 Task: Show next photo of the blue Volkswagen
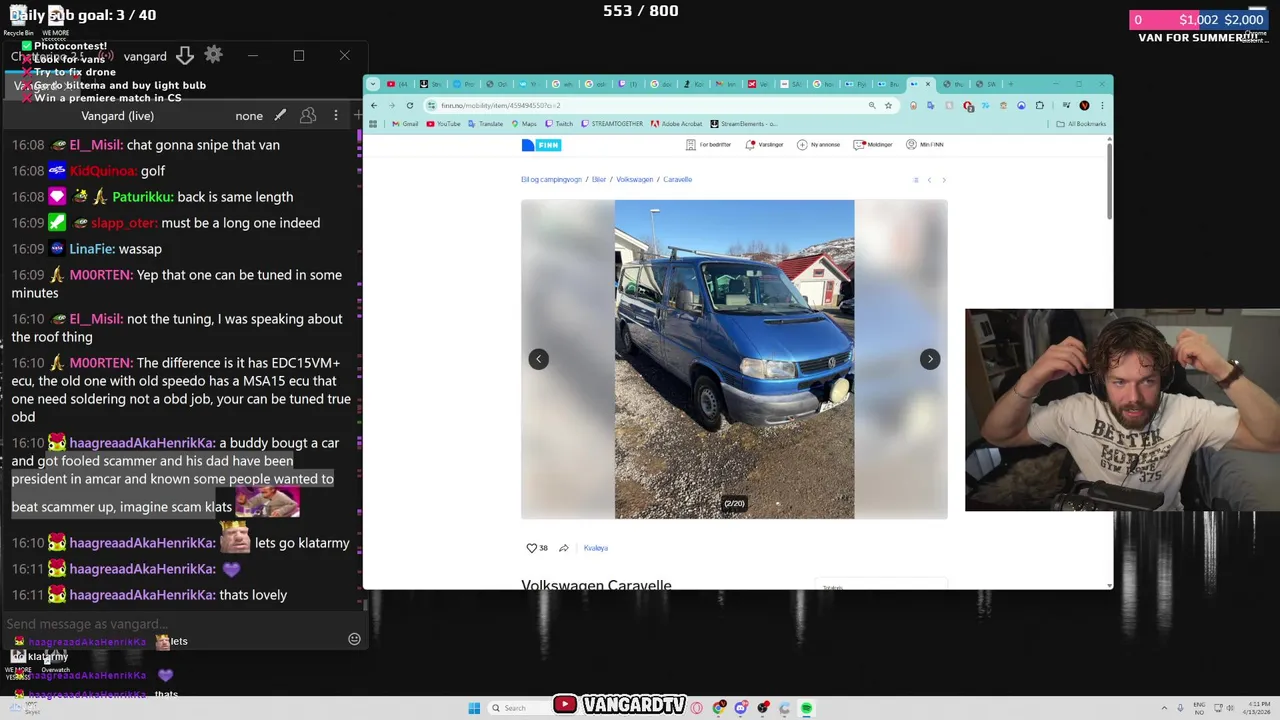(x=930, y=359)
